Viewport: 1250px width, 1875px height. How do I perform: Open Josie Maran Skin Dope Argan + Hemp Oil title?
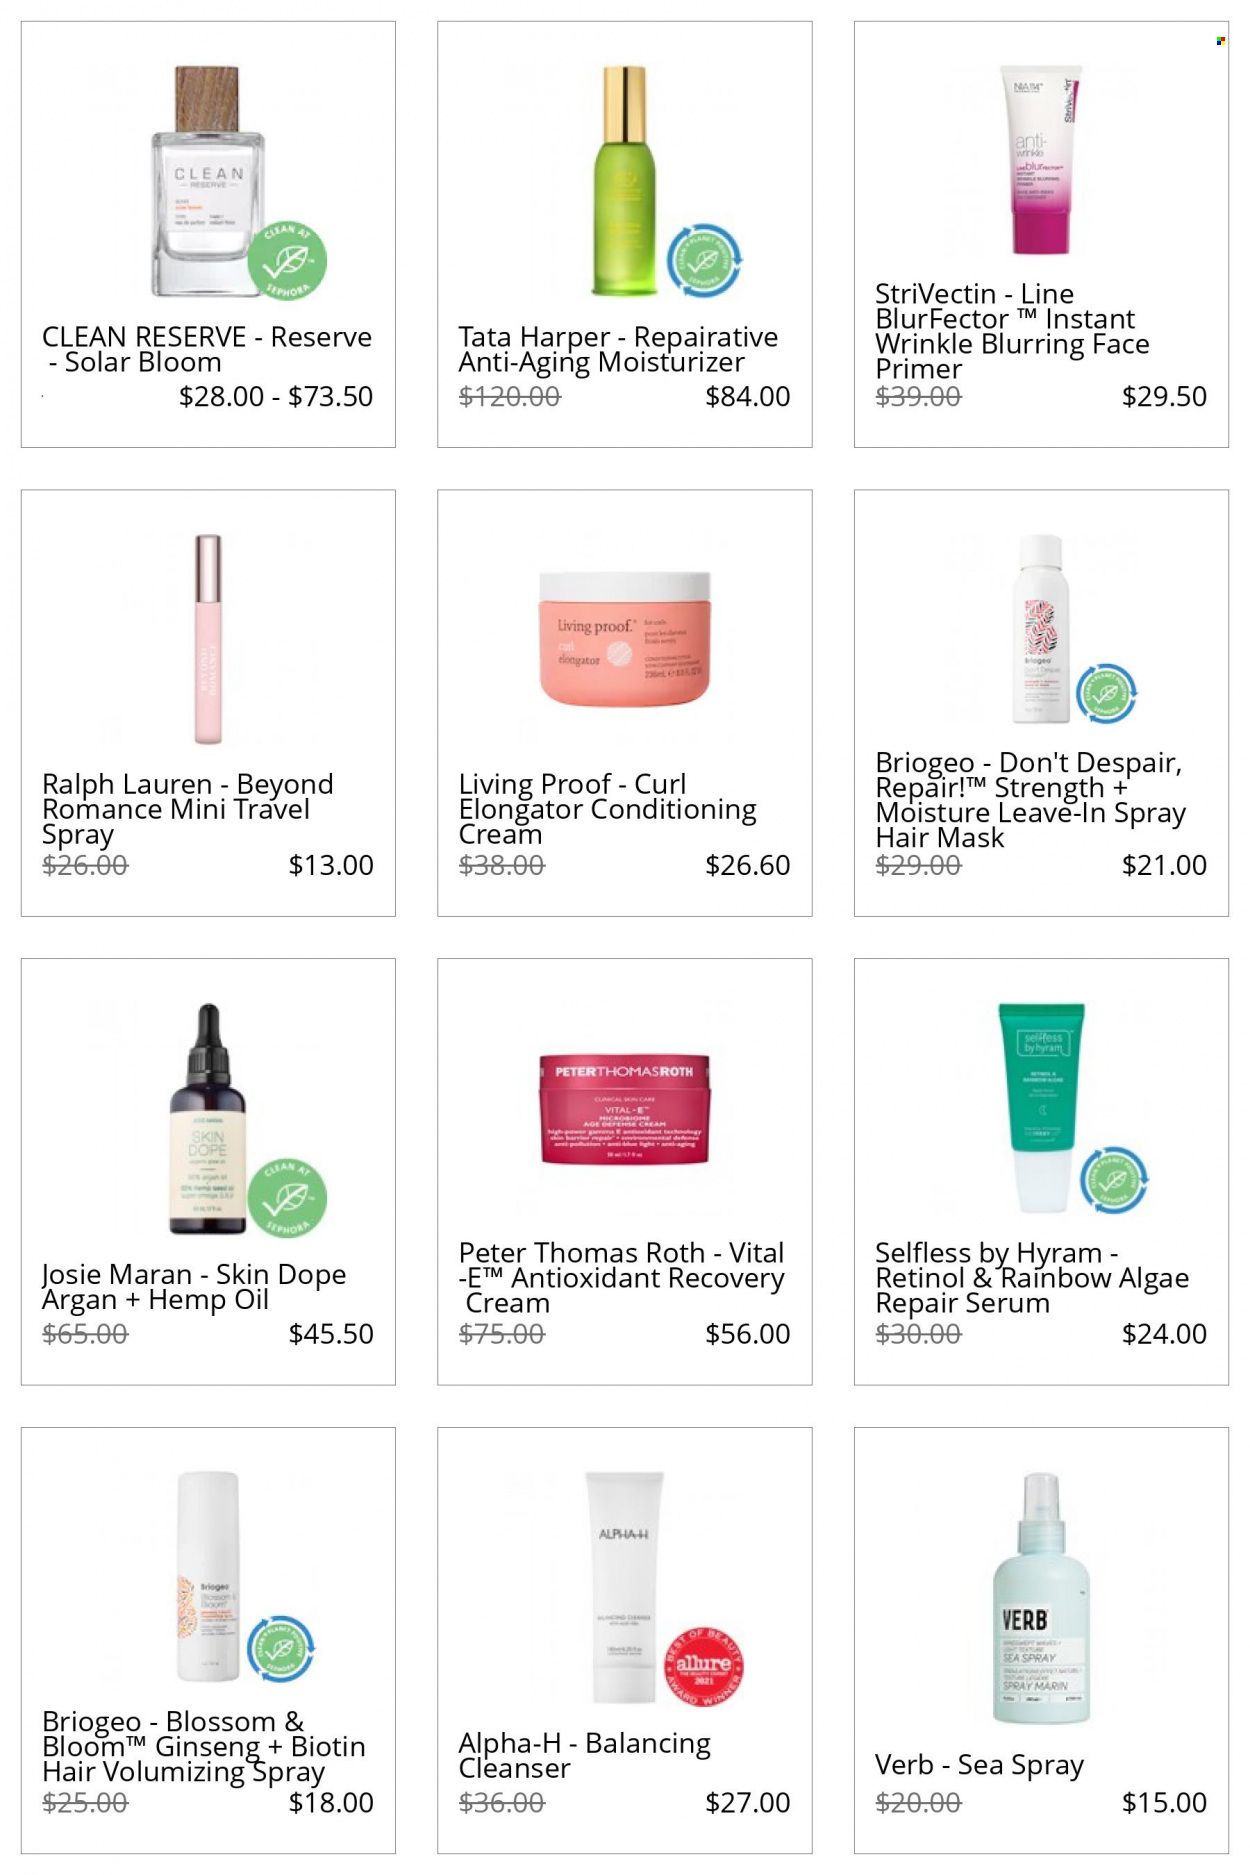point(194,1286)
